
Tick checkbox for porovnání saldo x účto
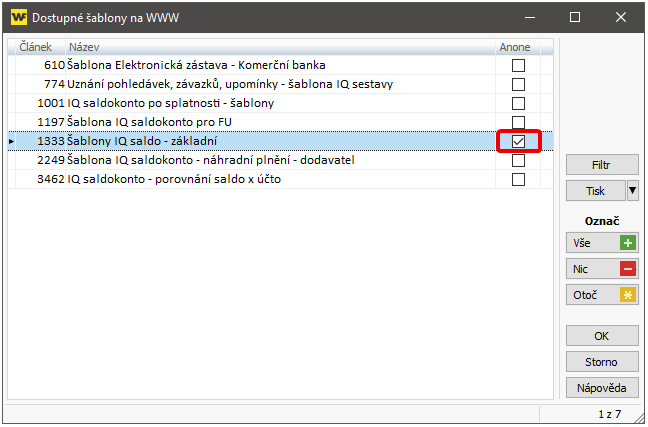pos(518,179)
